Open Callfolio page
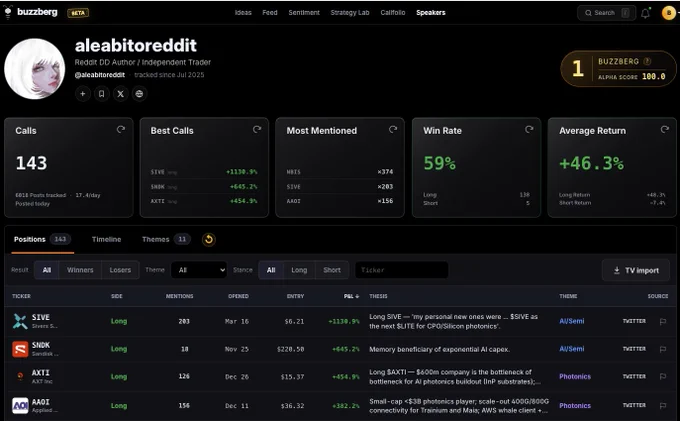The image size is (680, 421). click(393, 13)
